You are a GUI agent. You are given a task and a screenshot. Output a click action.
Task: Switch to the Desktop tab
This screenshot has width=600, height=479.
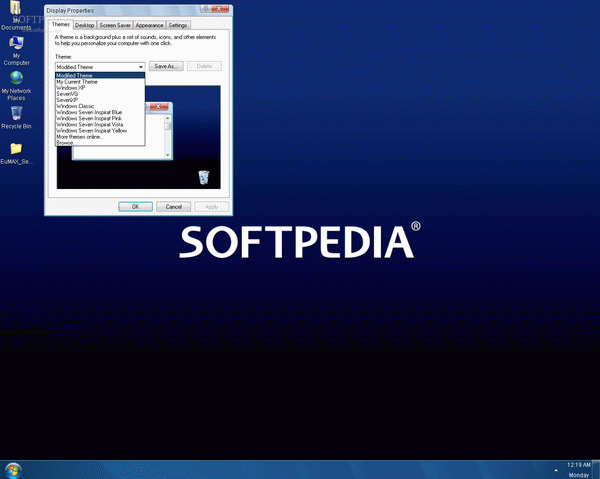85,25
